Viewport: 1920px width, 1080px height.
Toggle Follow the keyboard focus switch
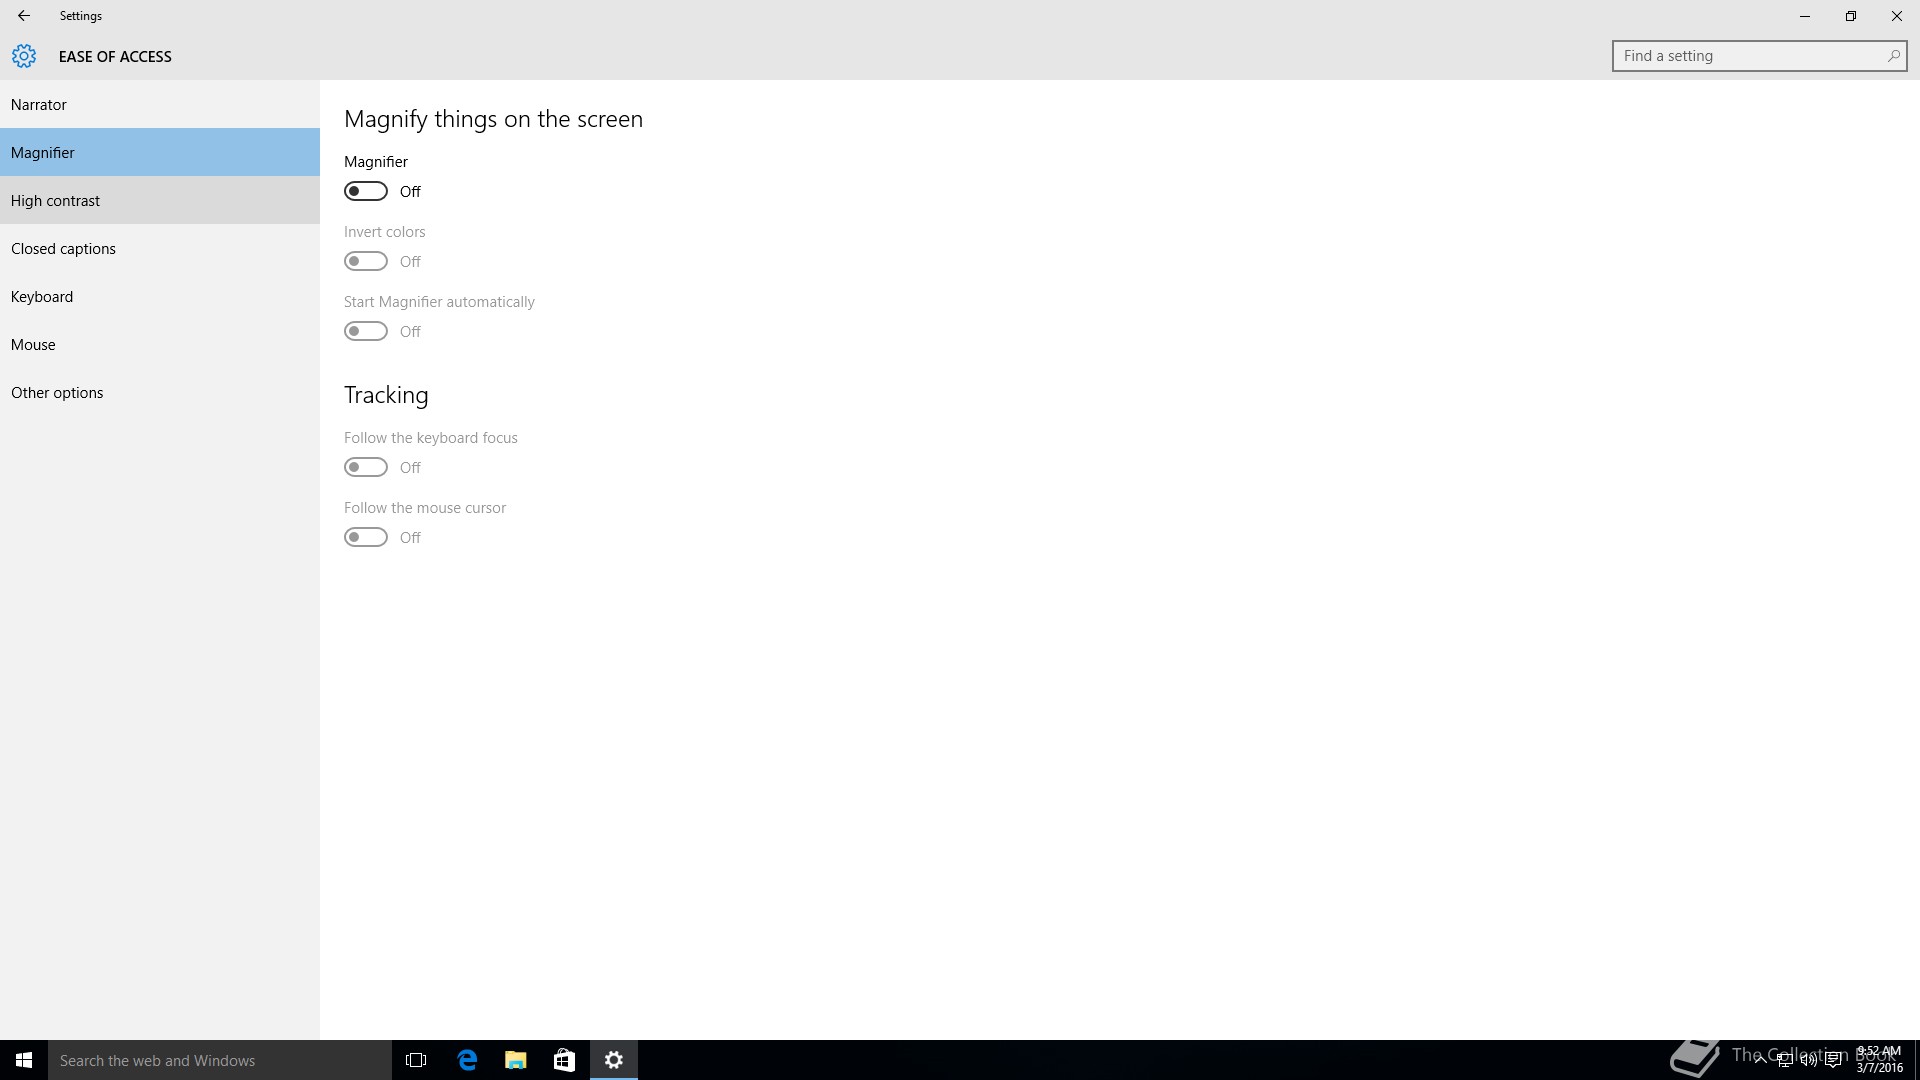pyautogui.click(x=366, y=467)
